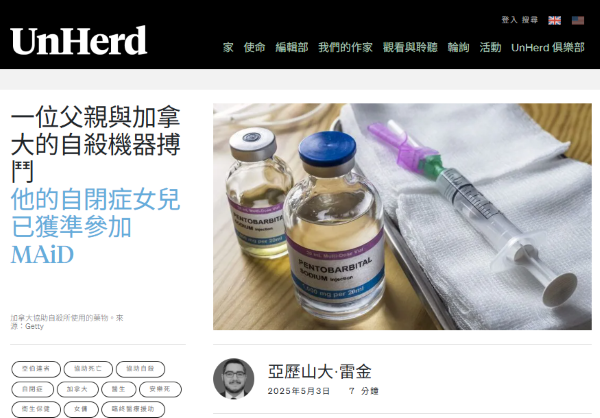Select the 安樂死 tag pill

(160, 389)
